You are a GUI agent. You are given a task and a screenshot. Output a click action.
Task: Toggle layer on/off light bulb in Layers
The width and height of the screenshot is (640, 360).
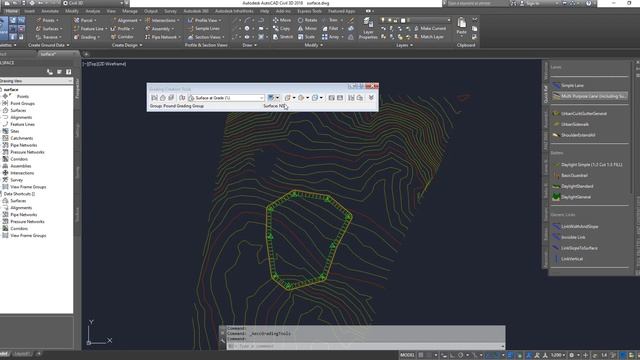point(383,20)
